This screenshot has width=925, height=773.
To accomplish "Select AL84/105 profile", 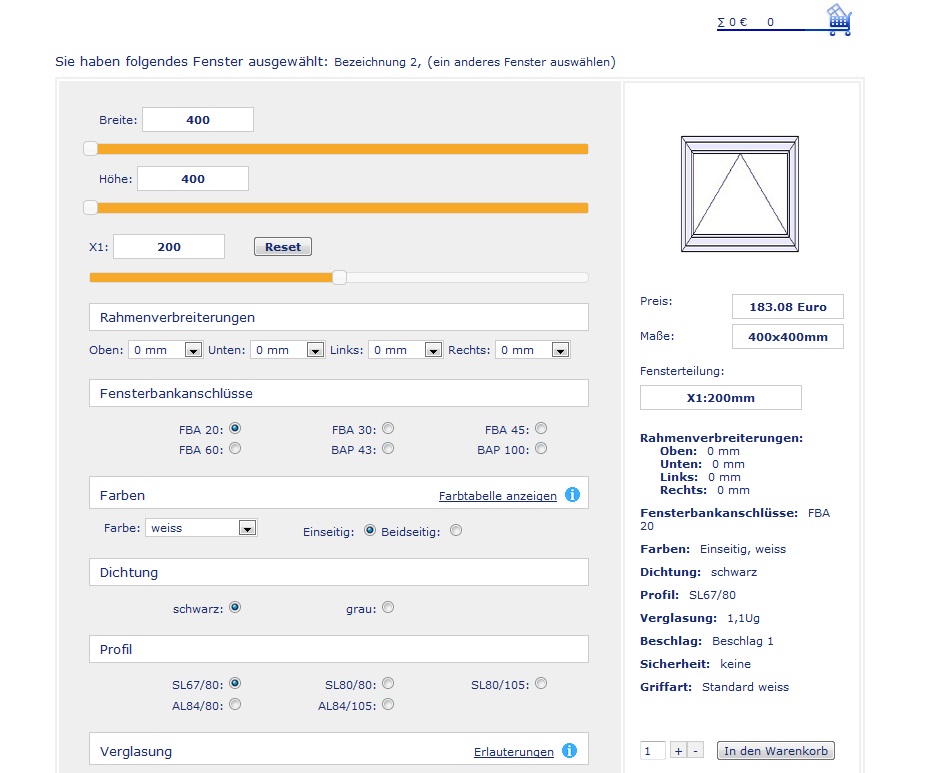I will [x=388, y=705].
